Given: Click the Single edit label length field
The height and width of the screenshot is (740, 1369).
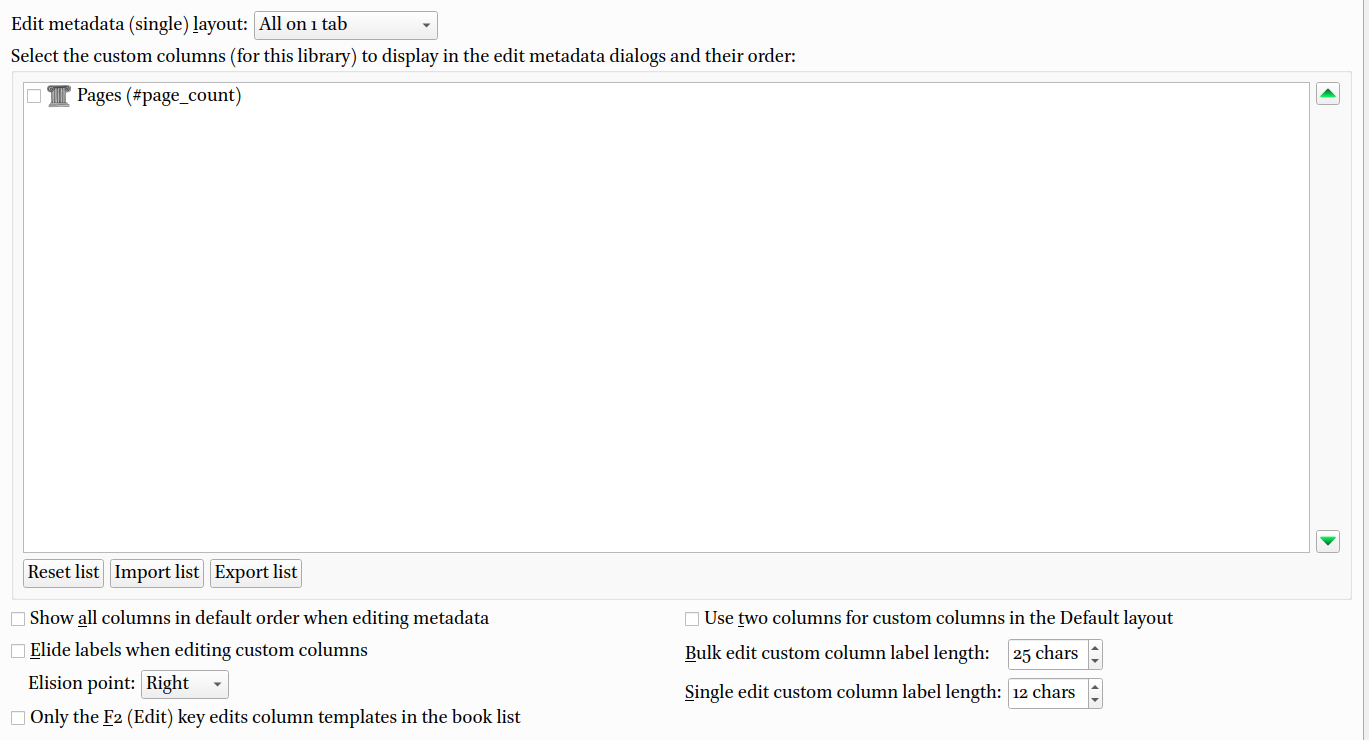Looking at the screenshot, I should 1046,693.
